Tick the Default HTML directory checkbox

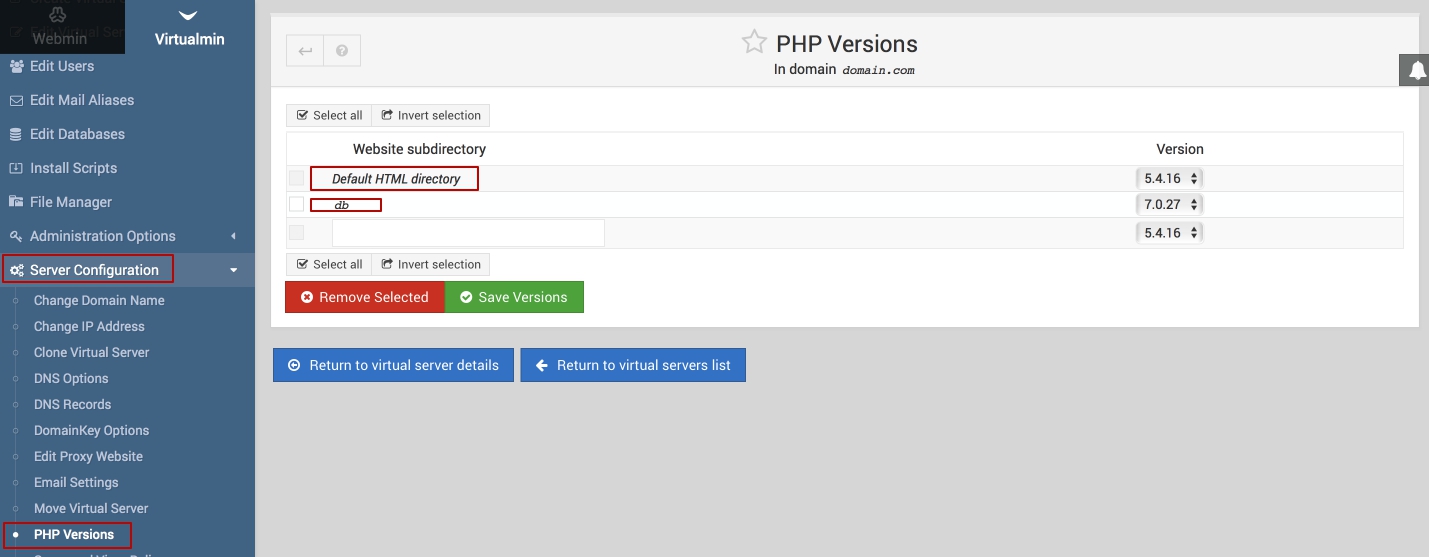tap(296, 178)
